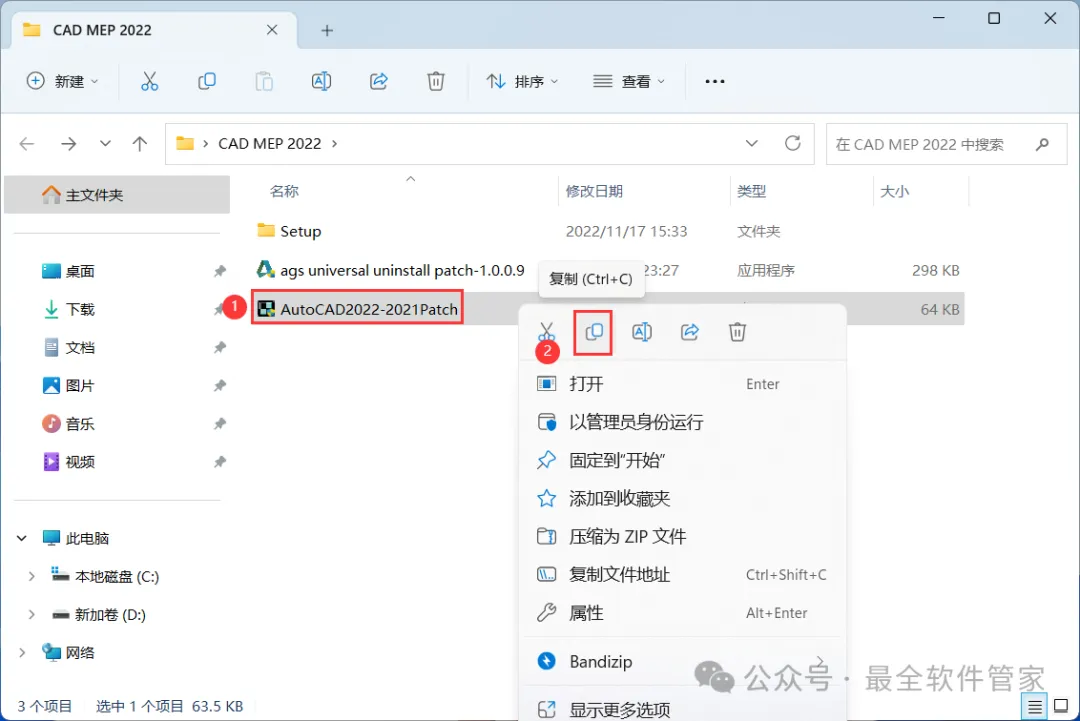Close the CAD MEP 2022 tab
This screenshot has width=1080, height=721.
pos(272,30)
